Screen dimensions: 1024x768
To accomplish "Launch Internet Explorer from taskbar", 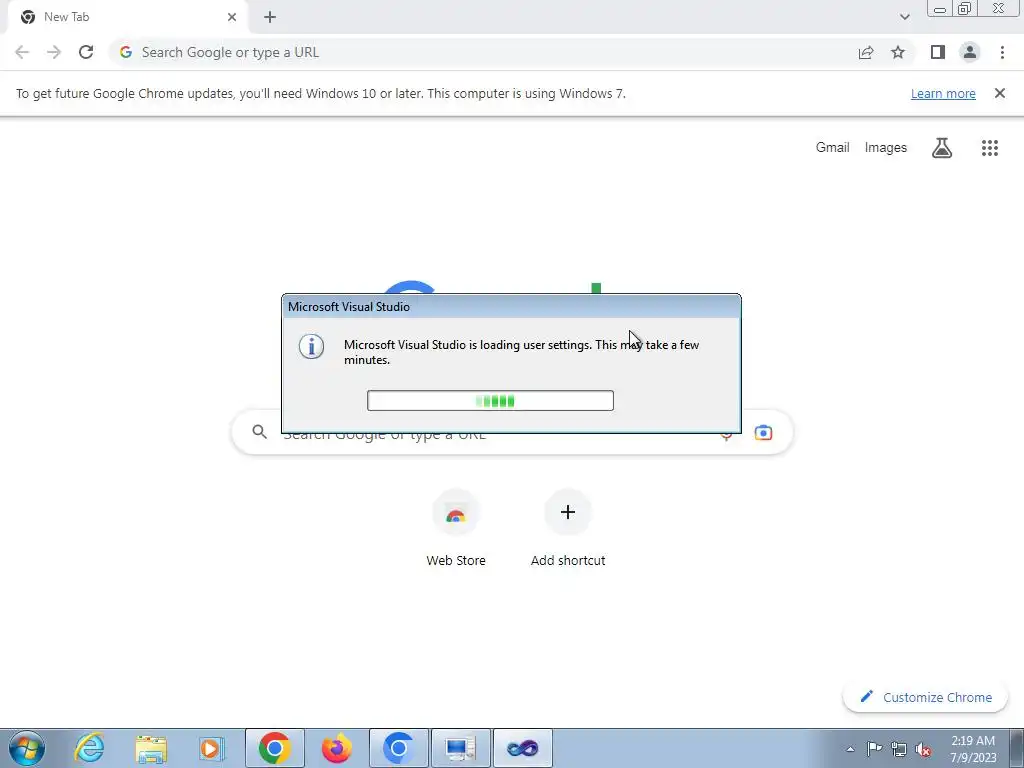I will [x=89, y=748].
